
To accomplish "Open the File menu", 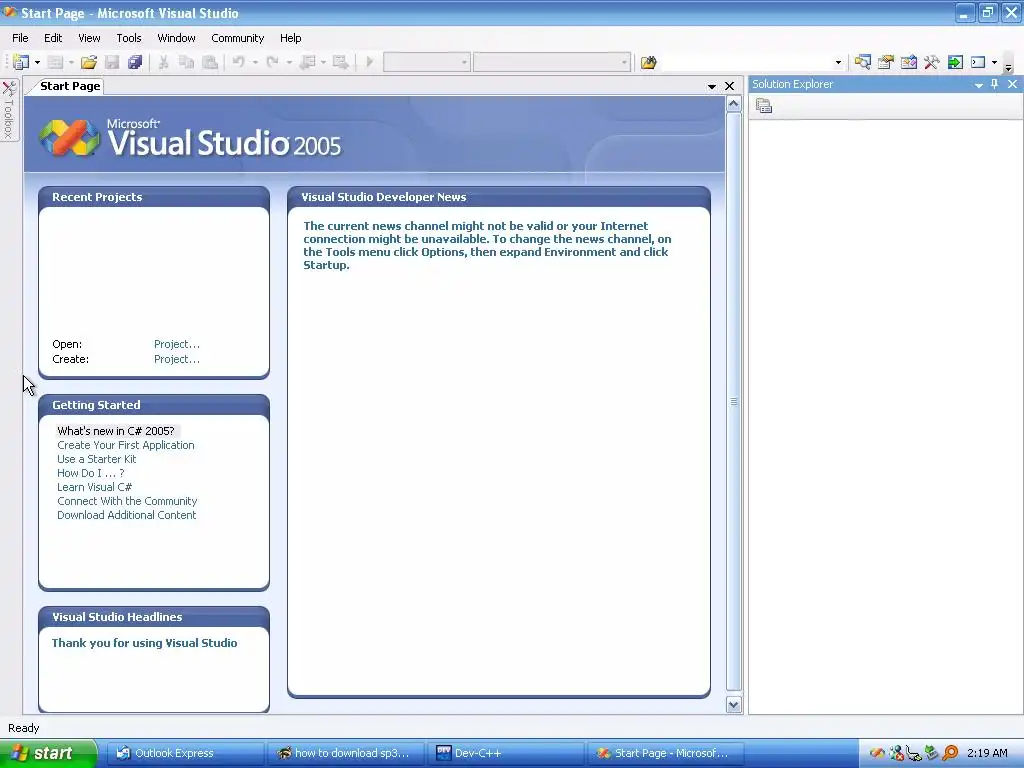I will coord(20,38).
